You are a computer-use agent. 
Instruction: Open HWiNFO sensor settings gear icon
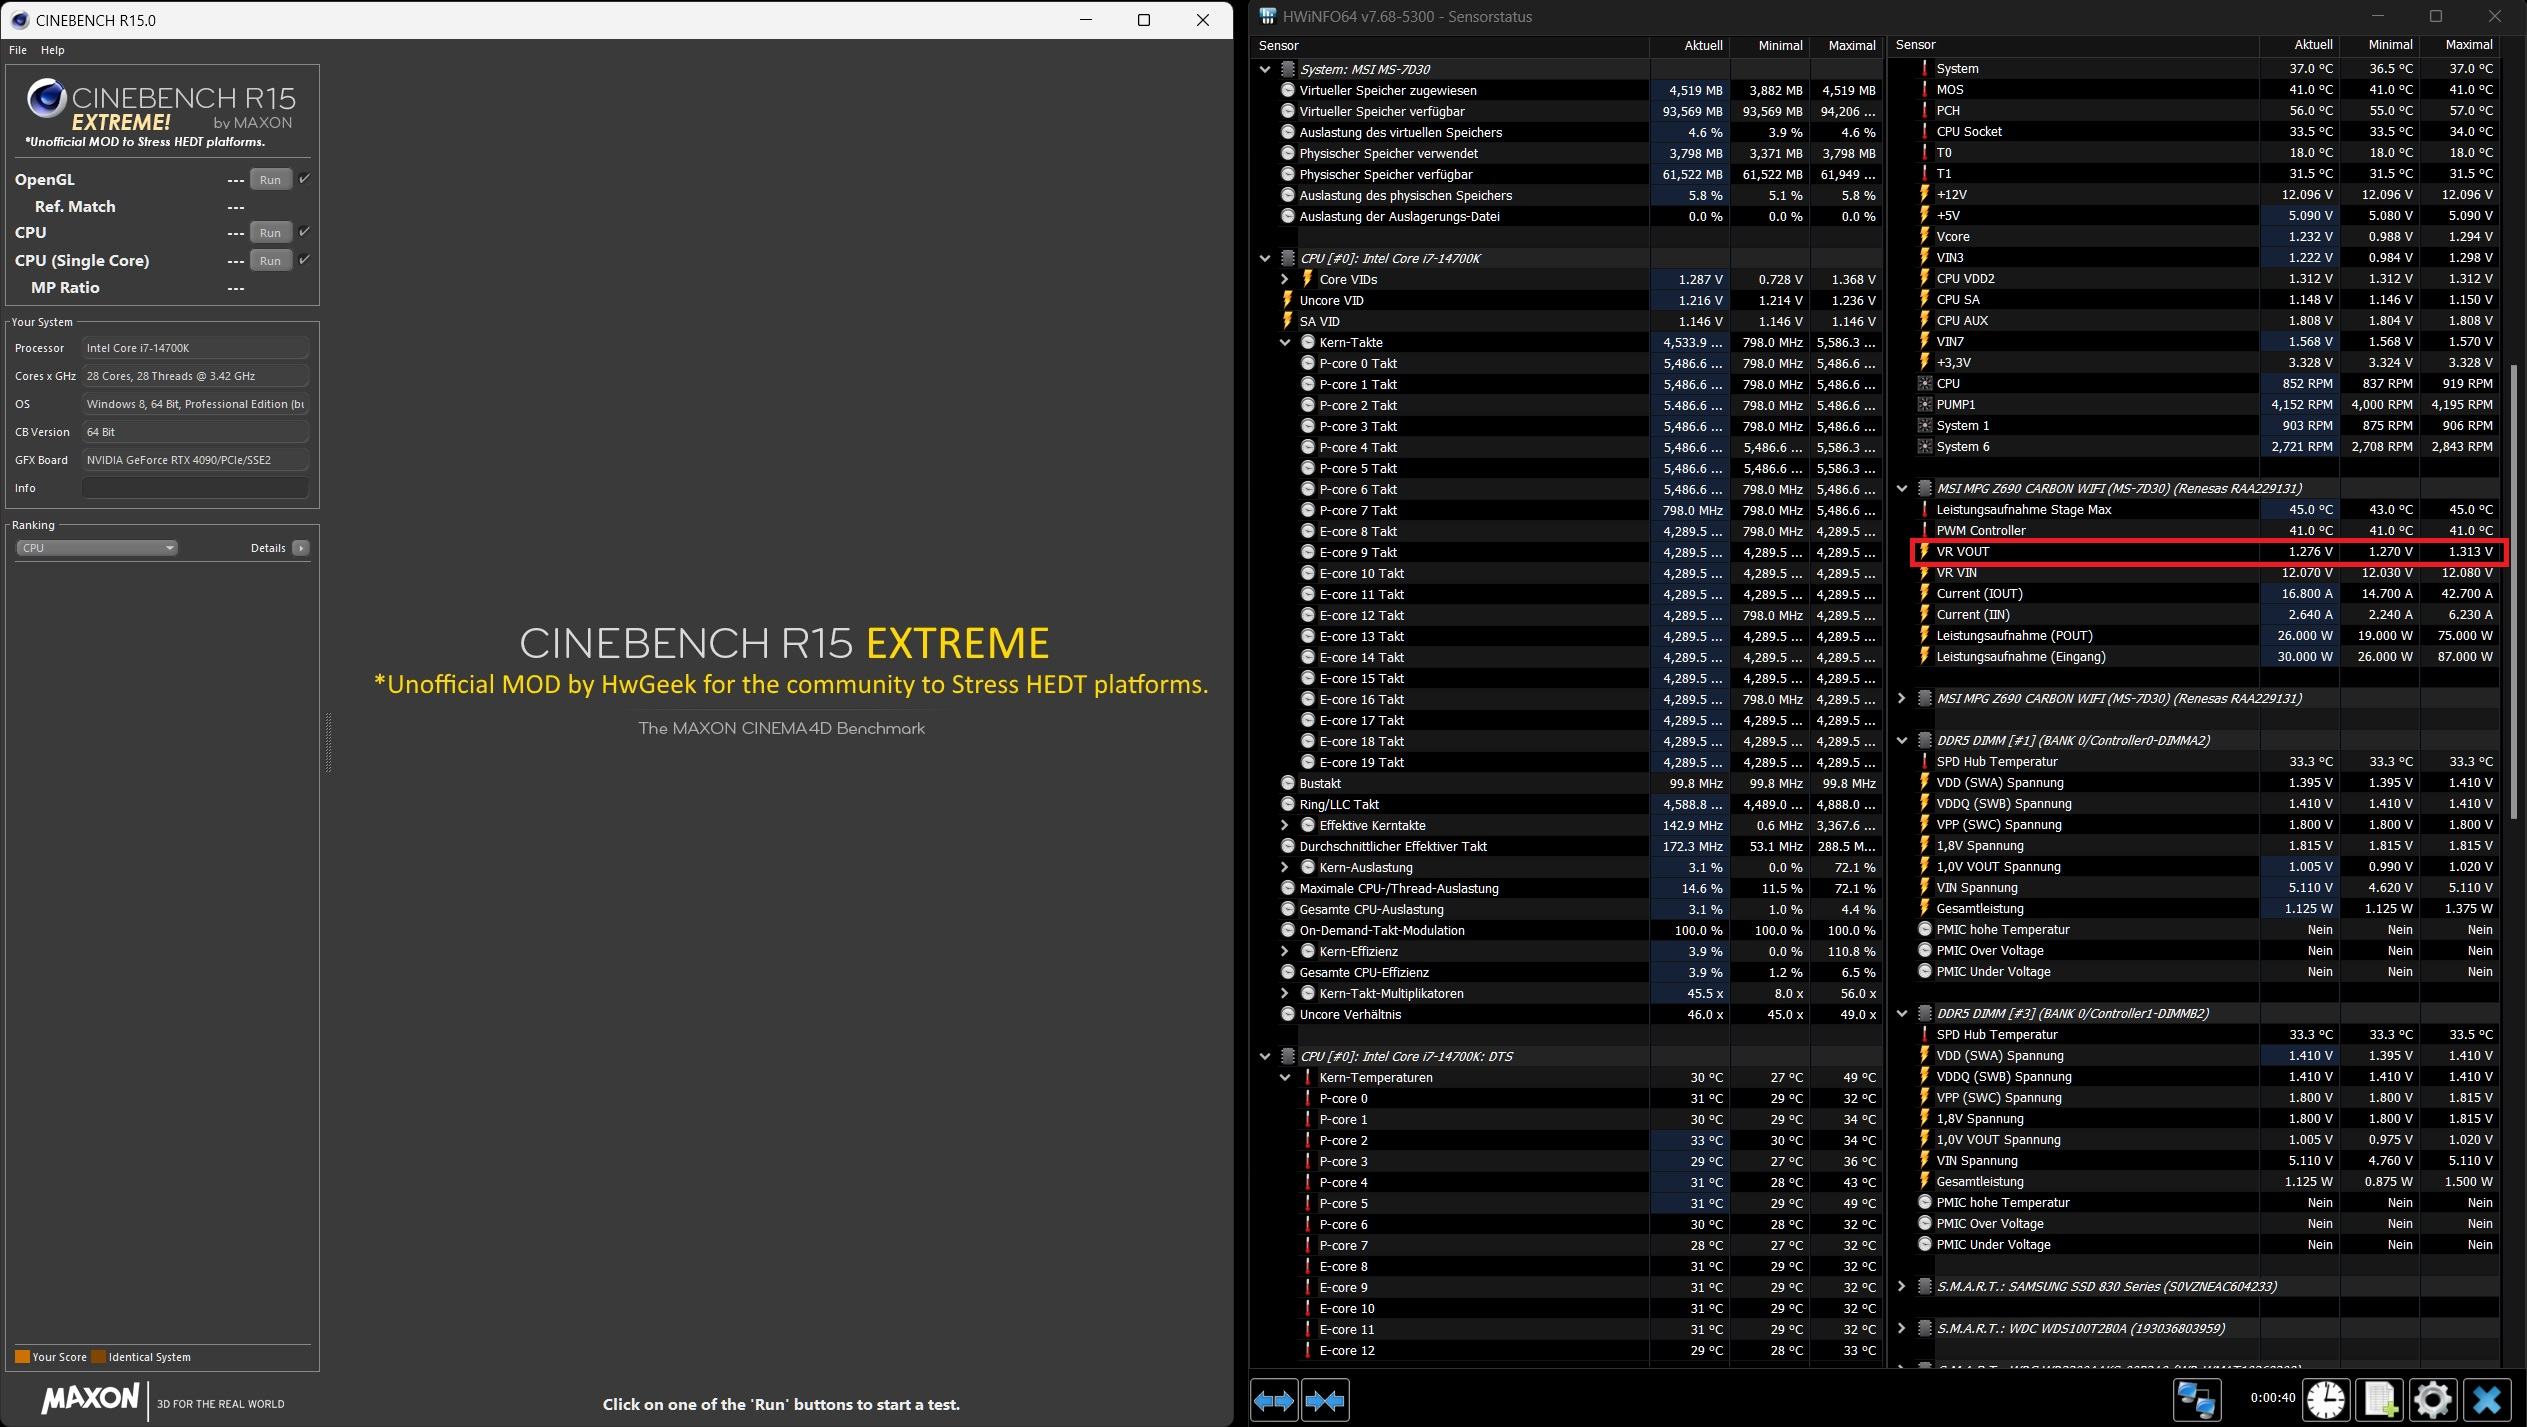(x=2433, y=1400)
